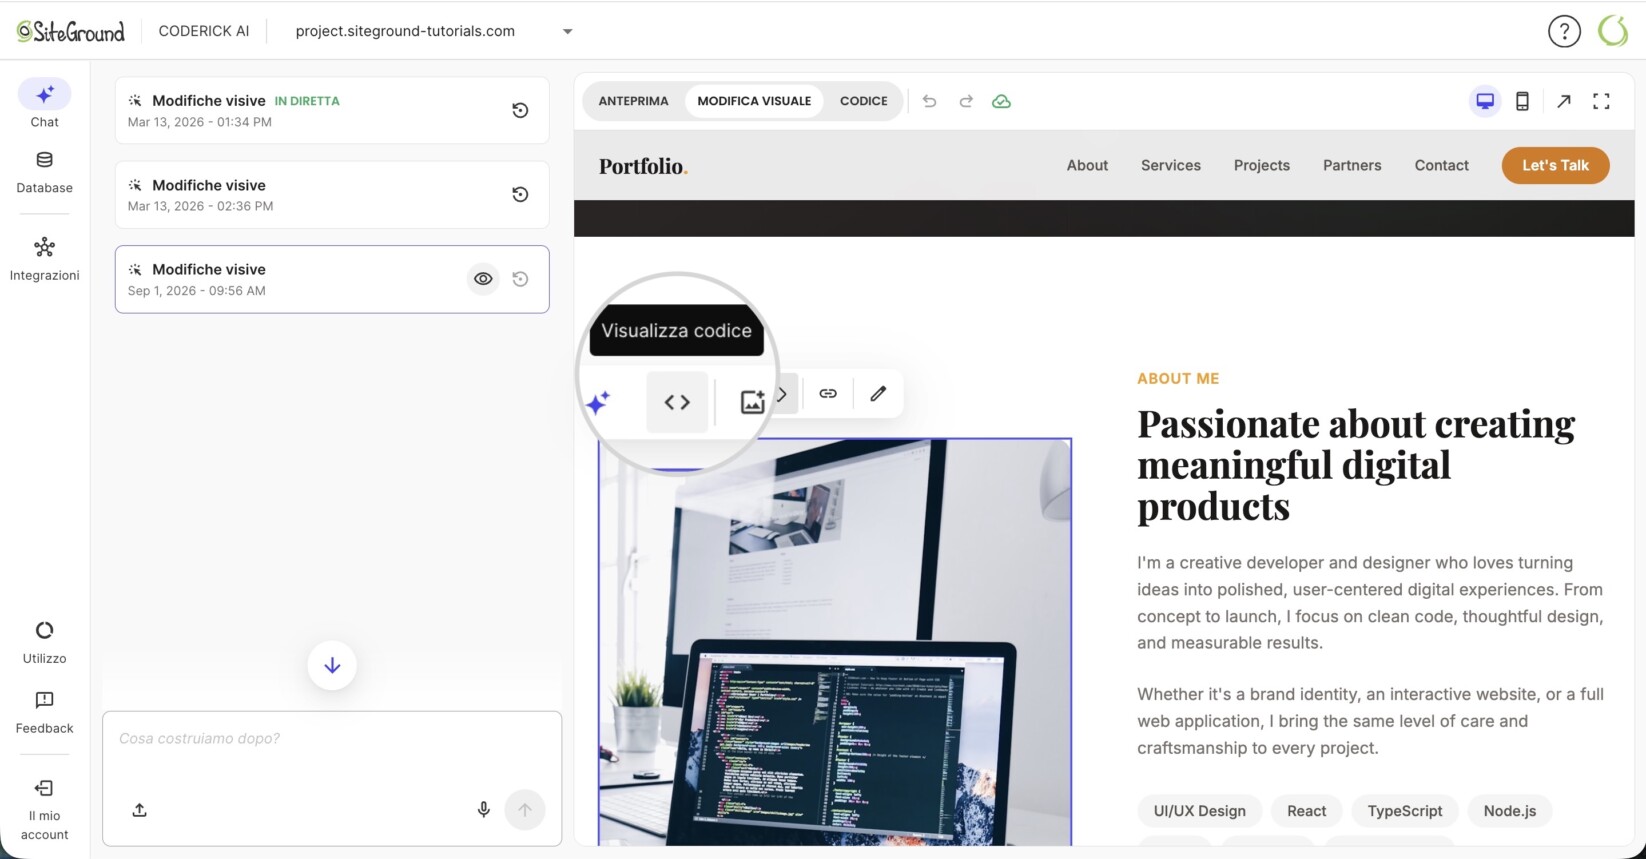Click the Projects nav link

pyautogui.click(x=1262, y=165)
